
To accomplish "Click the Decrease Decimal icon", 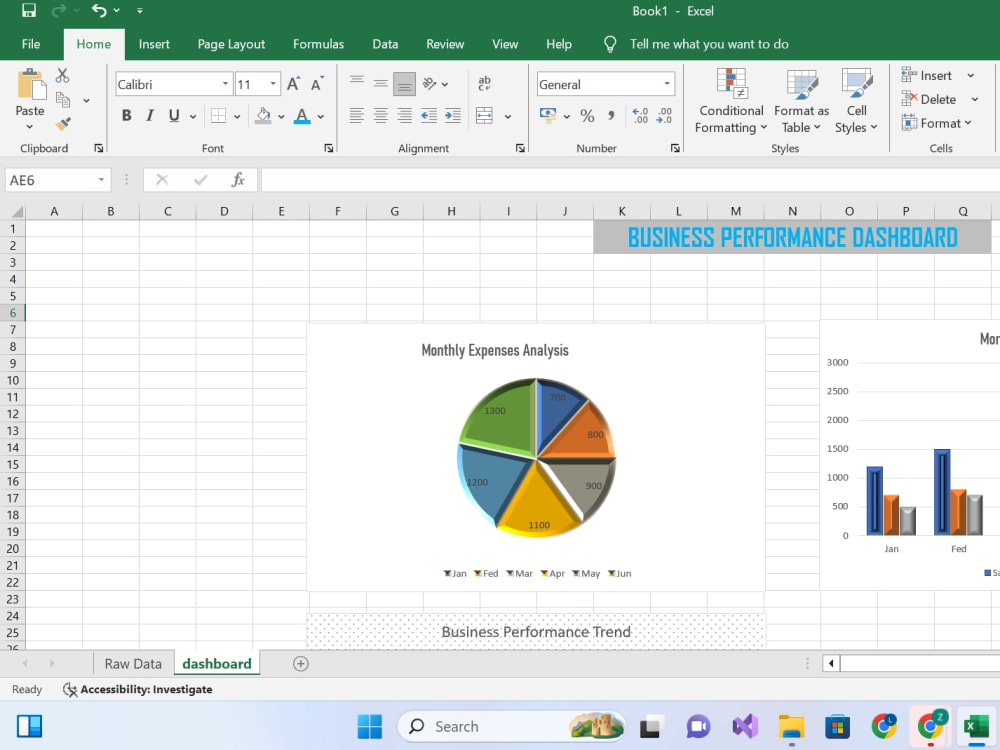I will pos(665,116).
